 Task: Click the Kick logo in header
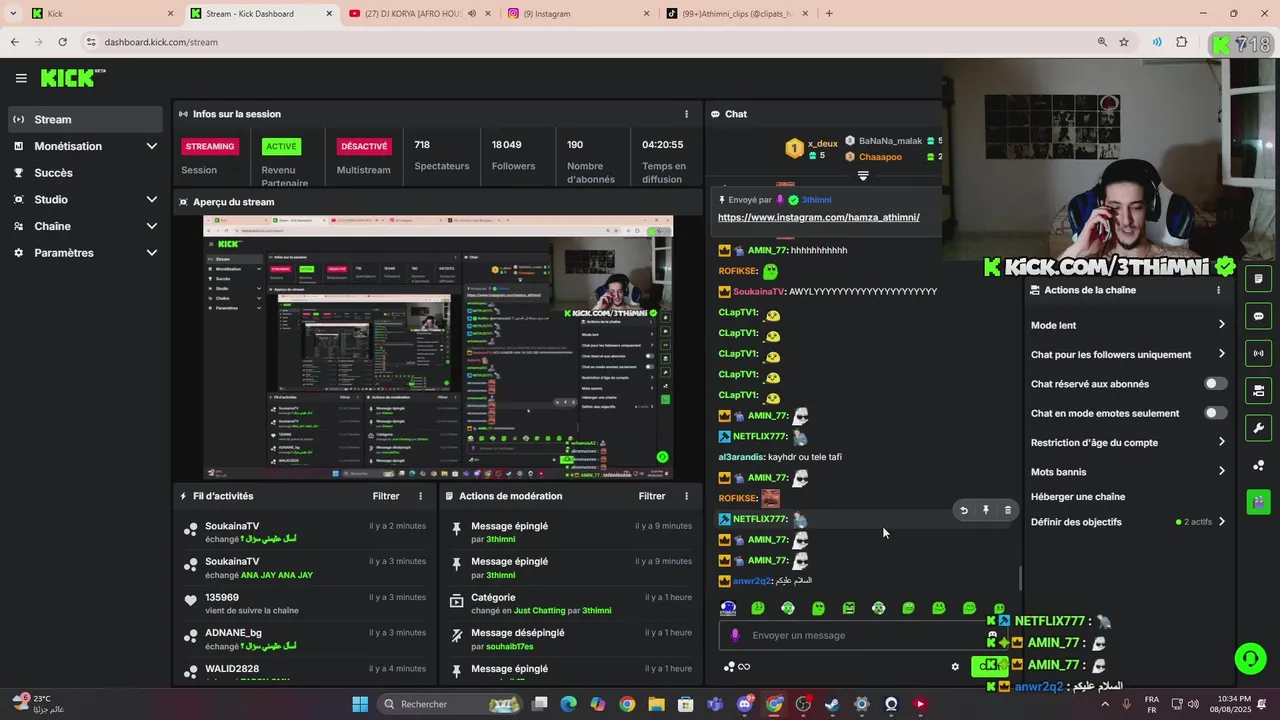pos(73,78)
